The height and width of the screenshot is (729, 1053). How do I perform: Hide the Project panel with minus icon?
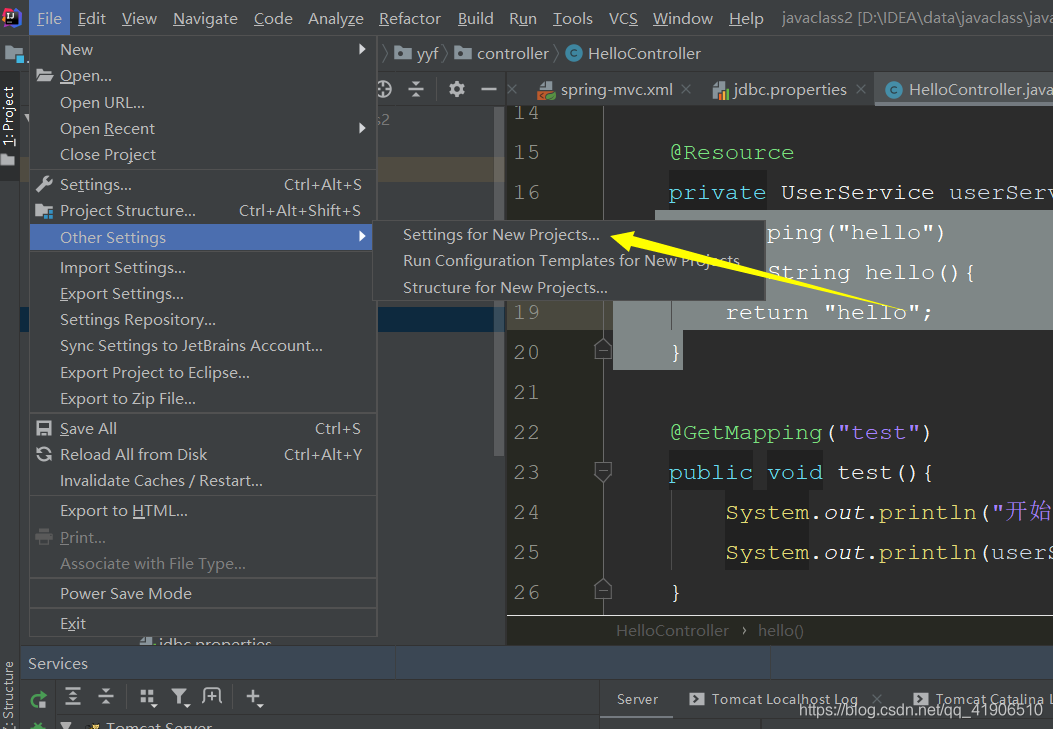489,89
